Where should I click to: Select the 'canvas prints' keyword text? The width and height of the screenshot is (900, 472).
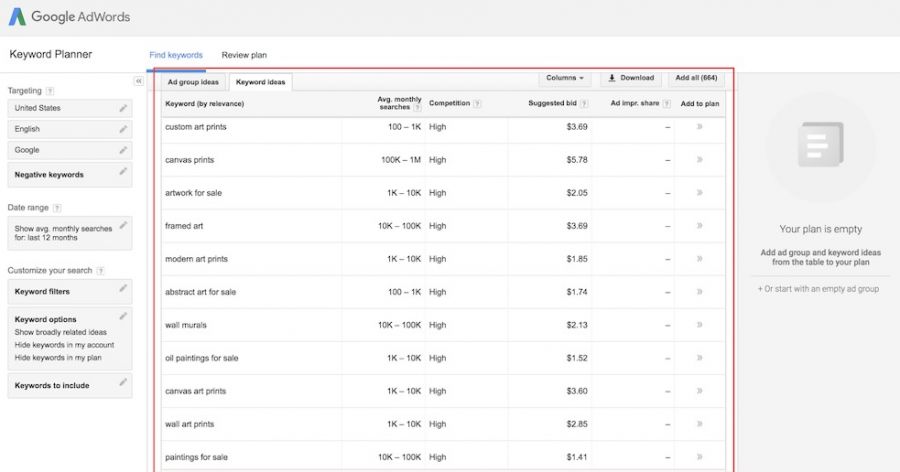(x=189, y=160)
